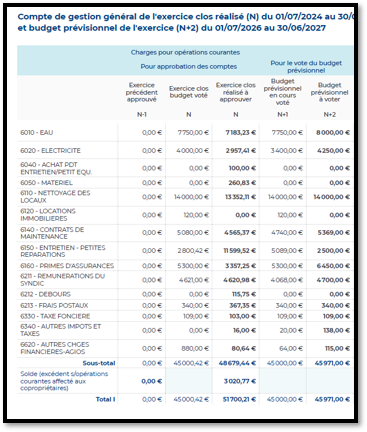Image resolution: width=367 pixels, height=432 pixels.
Task: Click the CONTRATS DE MAINTENANCE value '4 565,37 €'
Action: coord(239,233)
